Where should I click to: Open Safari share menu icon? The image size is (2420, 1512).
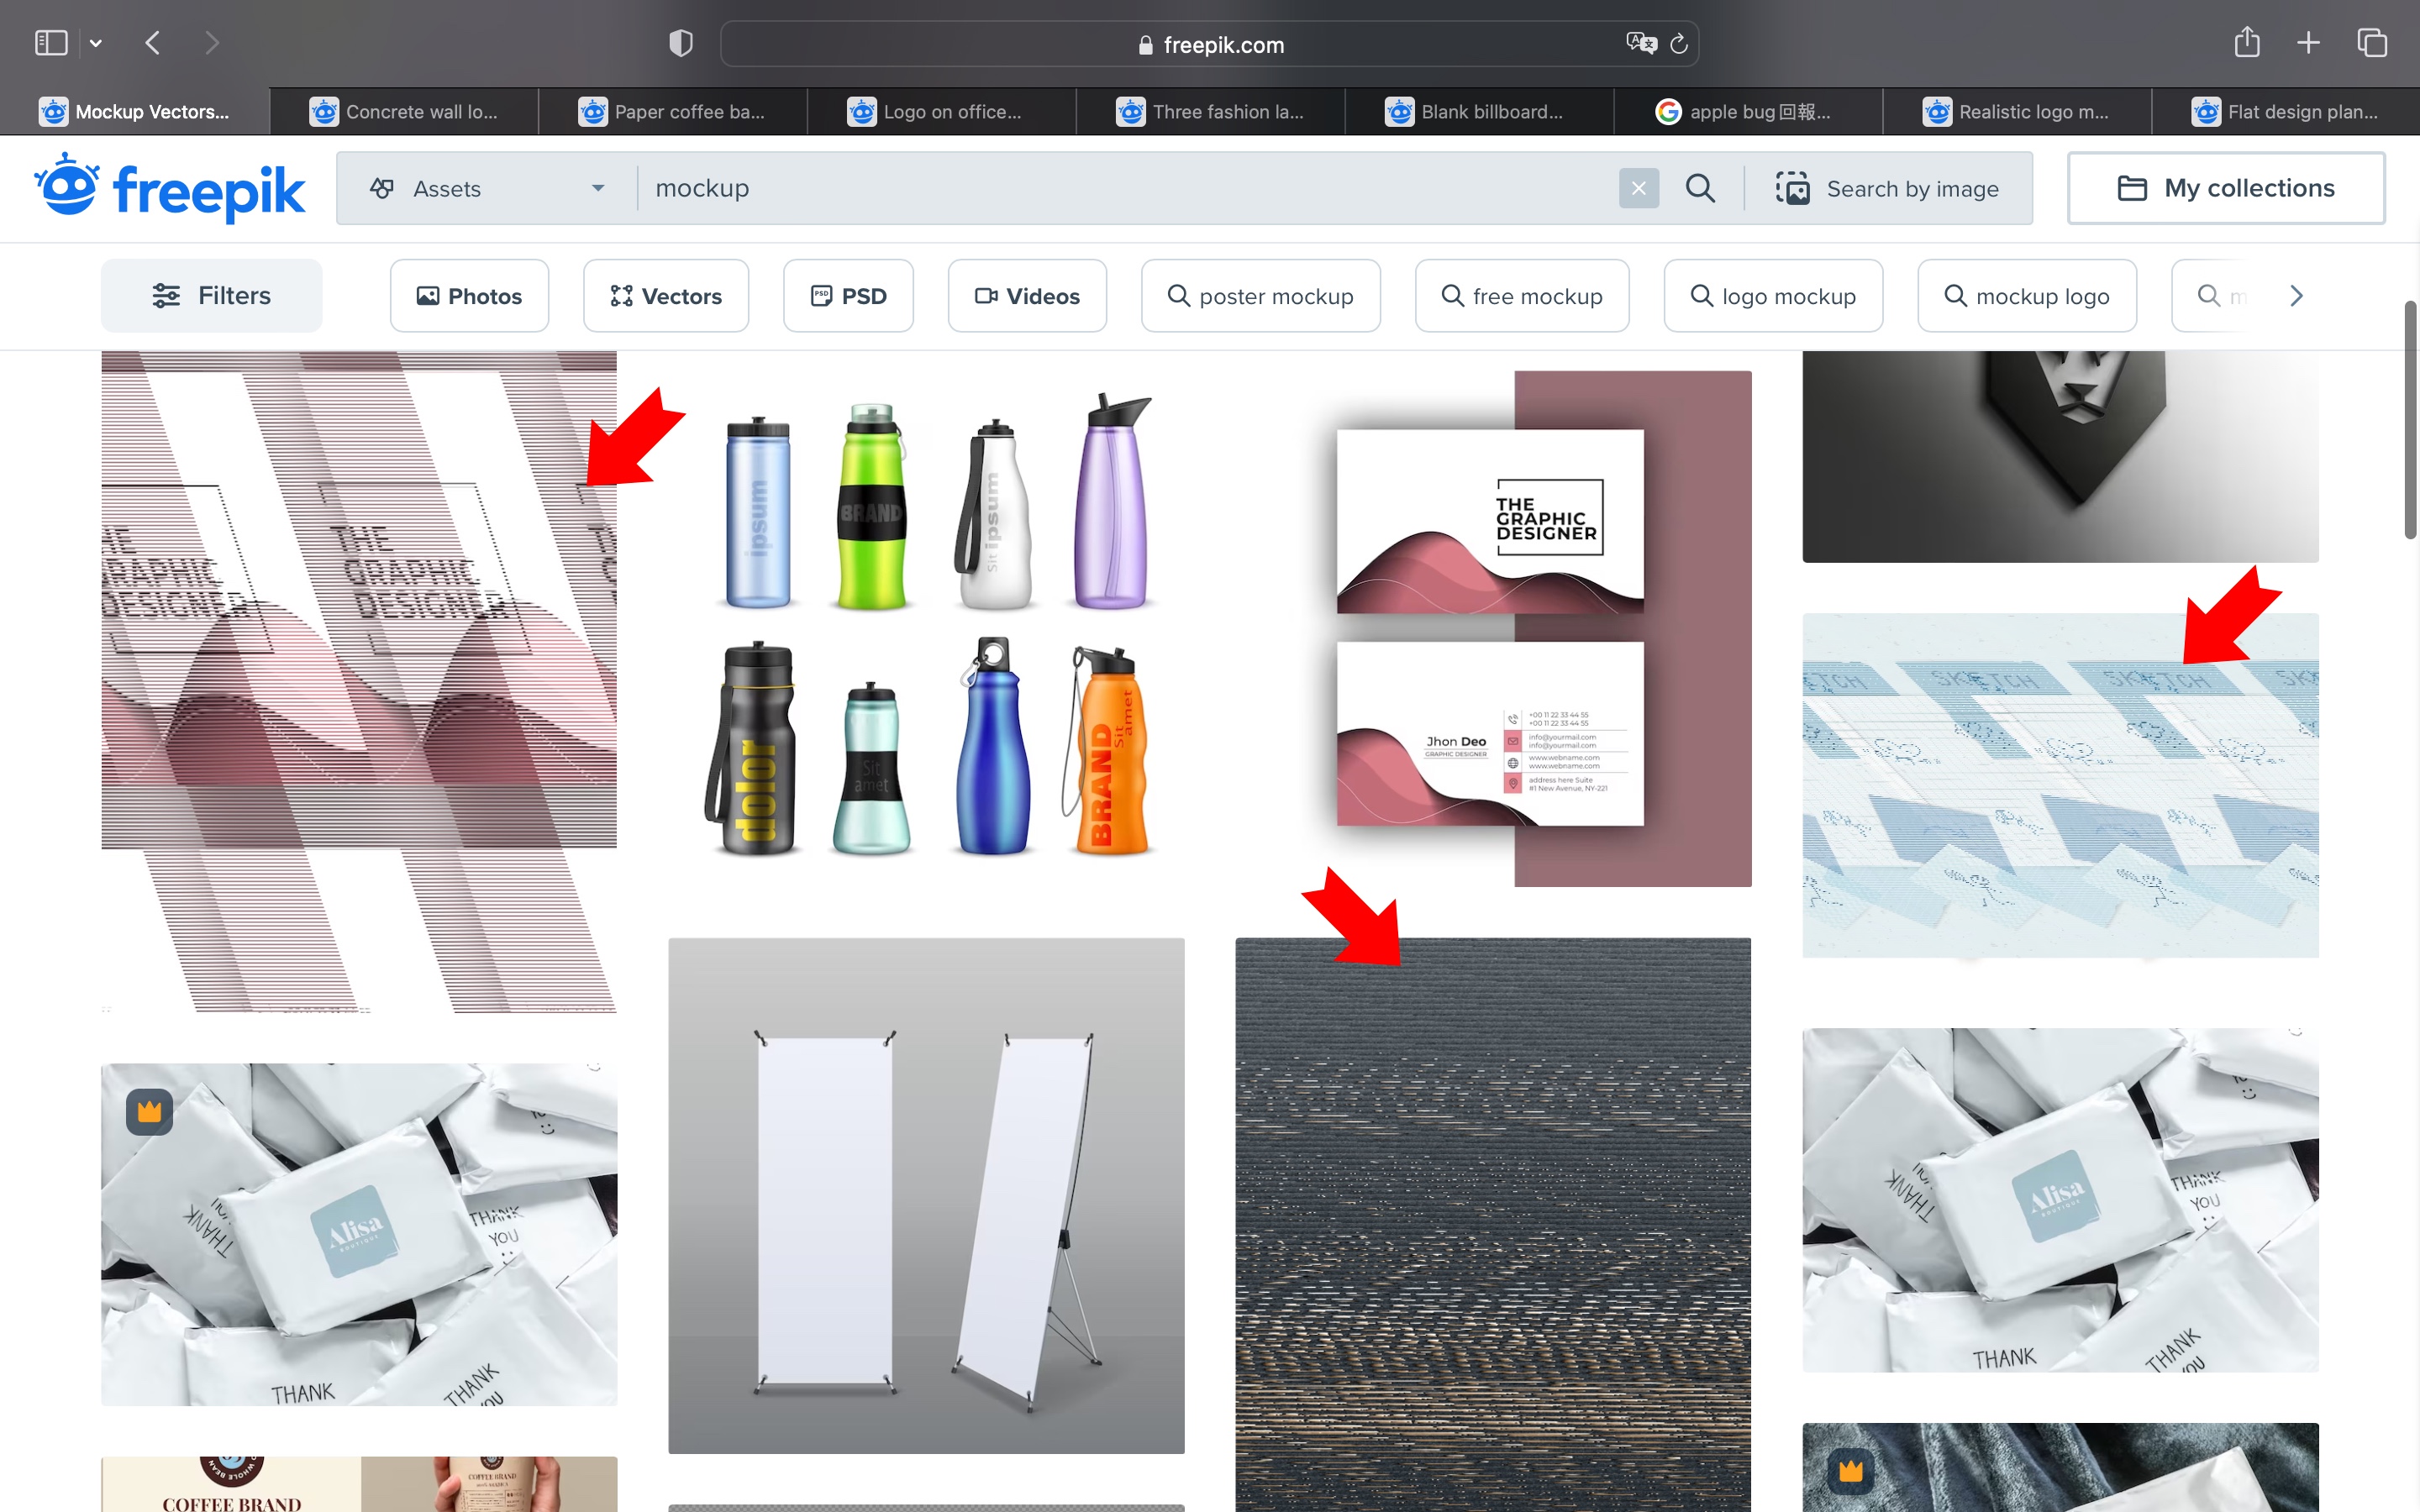click(x=2246, y=43)
